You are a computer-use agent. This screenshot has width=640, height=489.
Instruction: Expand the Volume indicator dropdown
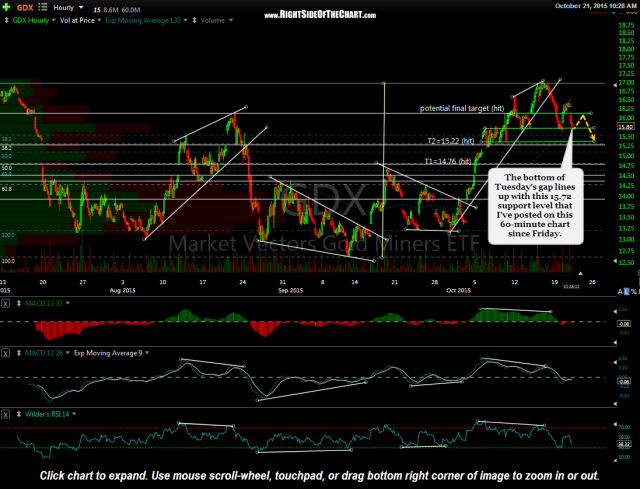(231, 20)
